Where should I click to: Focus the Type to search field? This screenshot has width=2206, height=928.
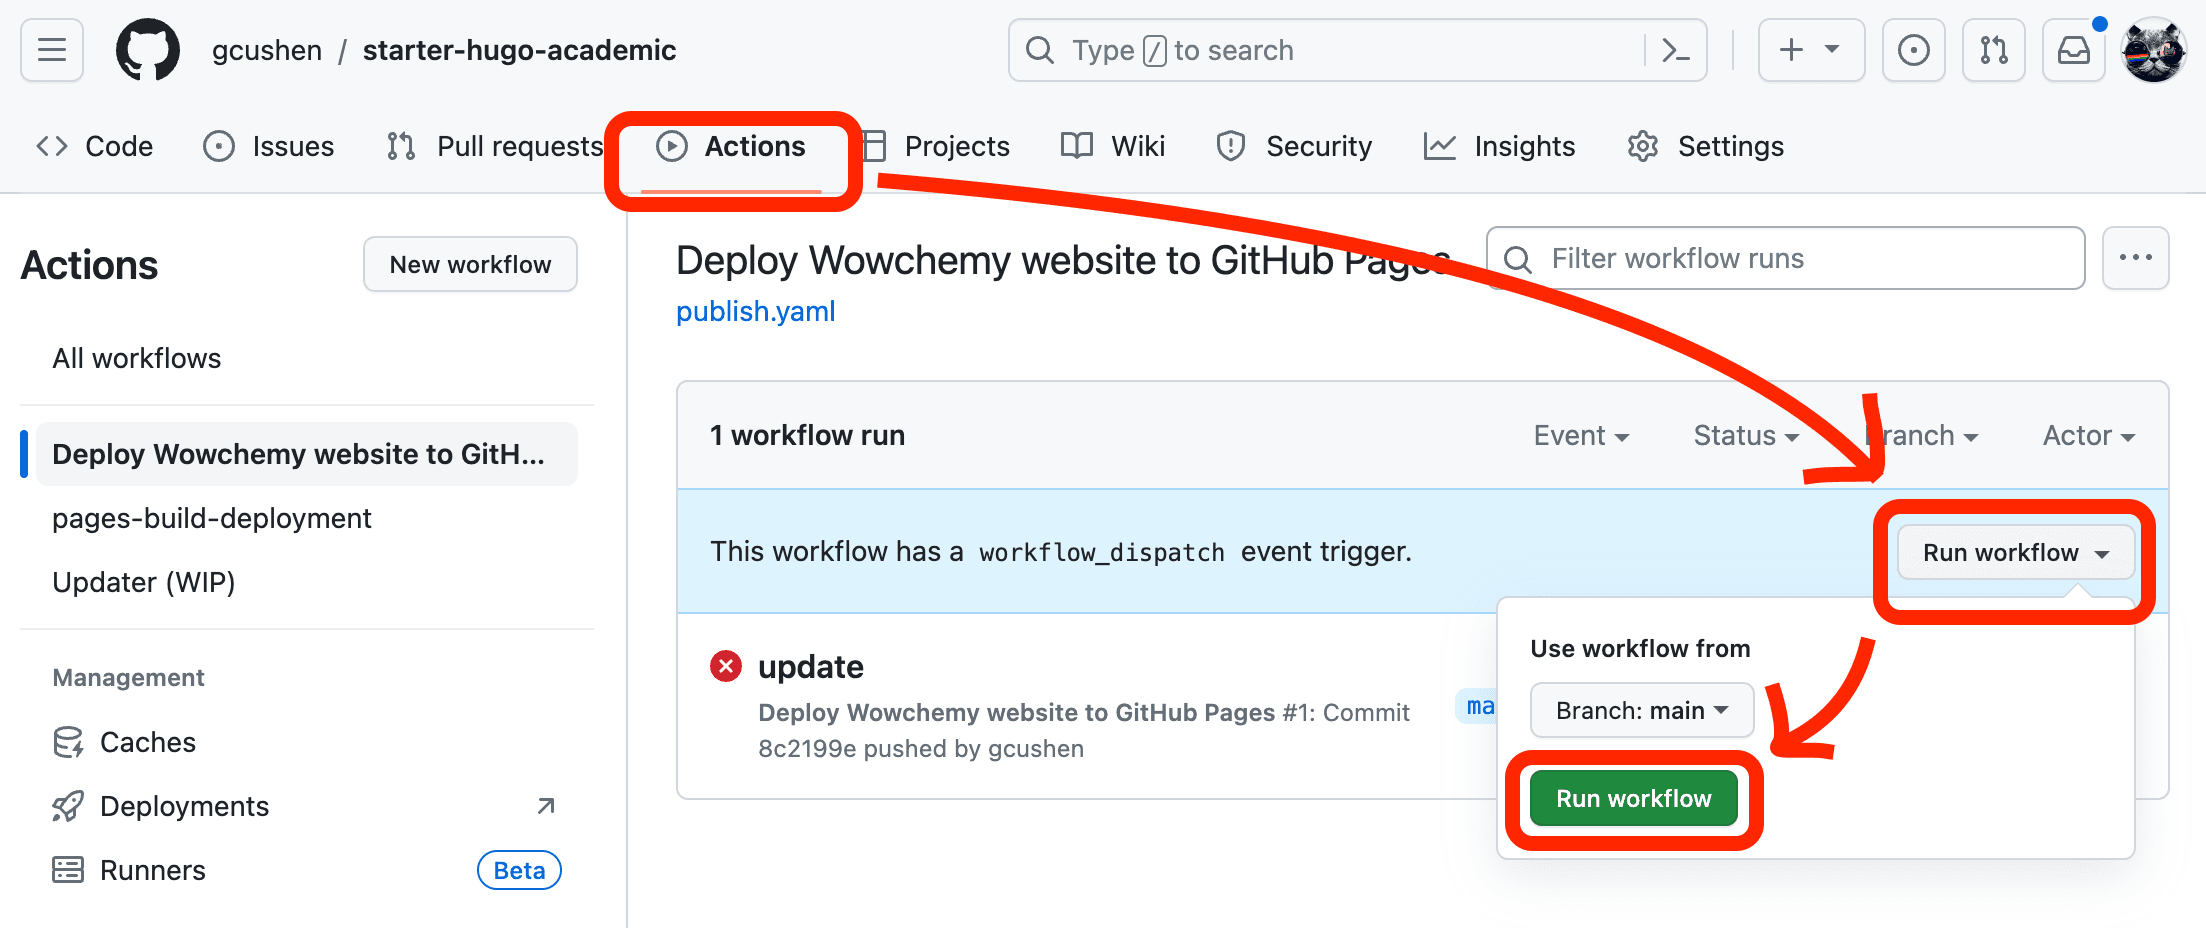[1357, 50]
